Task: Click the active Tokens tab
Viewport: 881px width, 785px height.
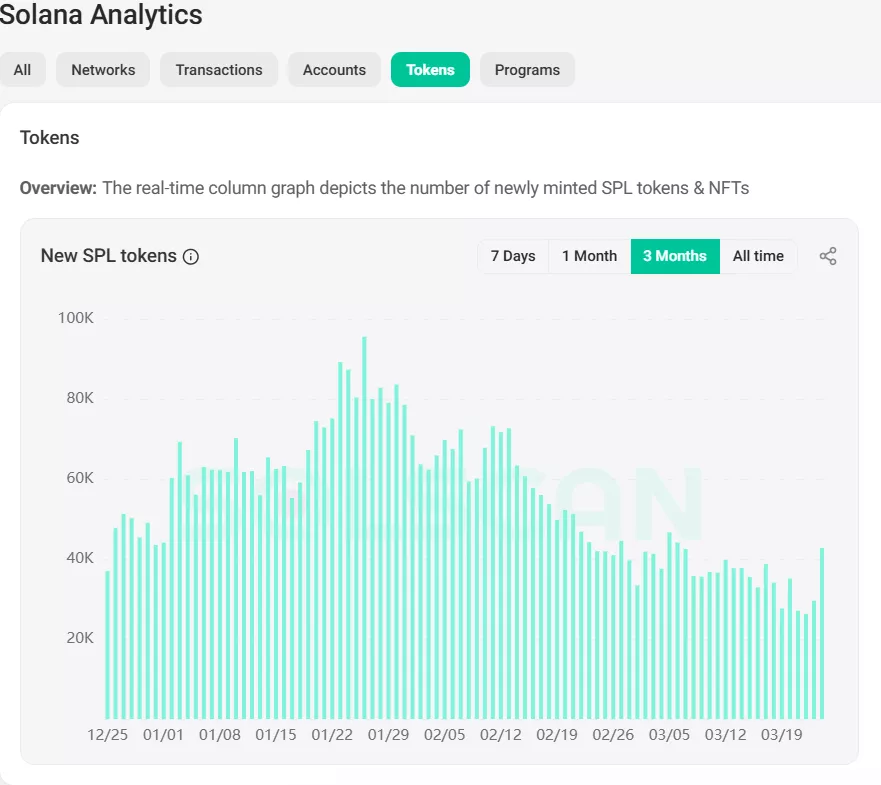Action: point(430,70)
